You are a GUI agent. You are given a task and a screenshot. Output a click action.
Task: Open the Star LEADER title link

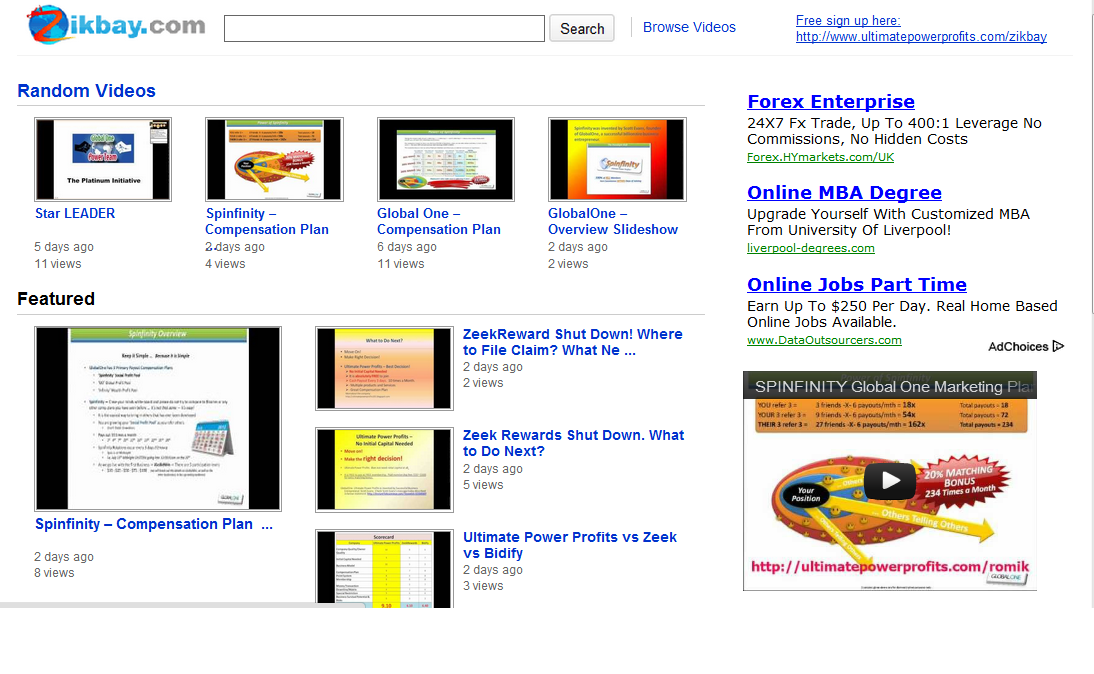[75, 214]
